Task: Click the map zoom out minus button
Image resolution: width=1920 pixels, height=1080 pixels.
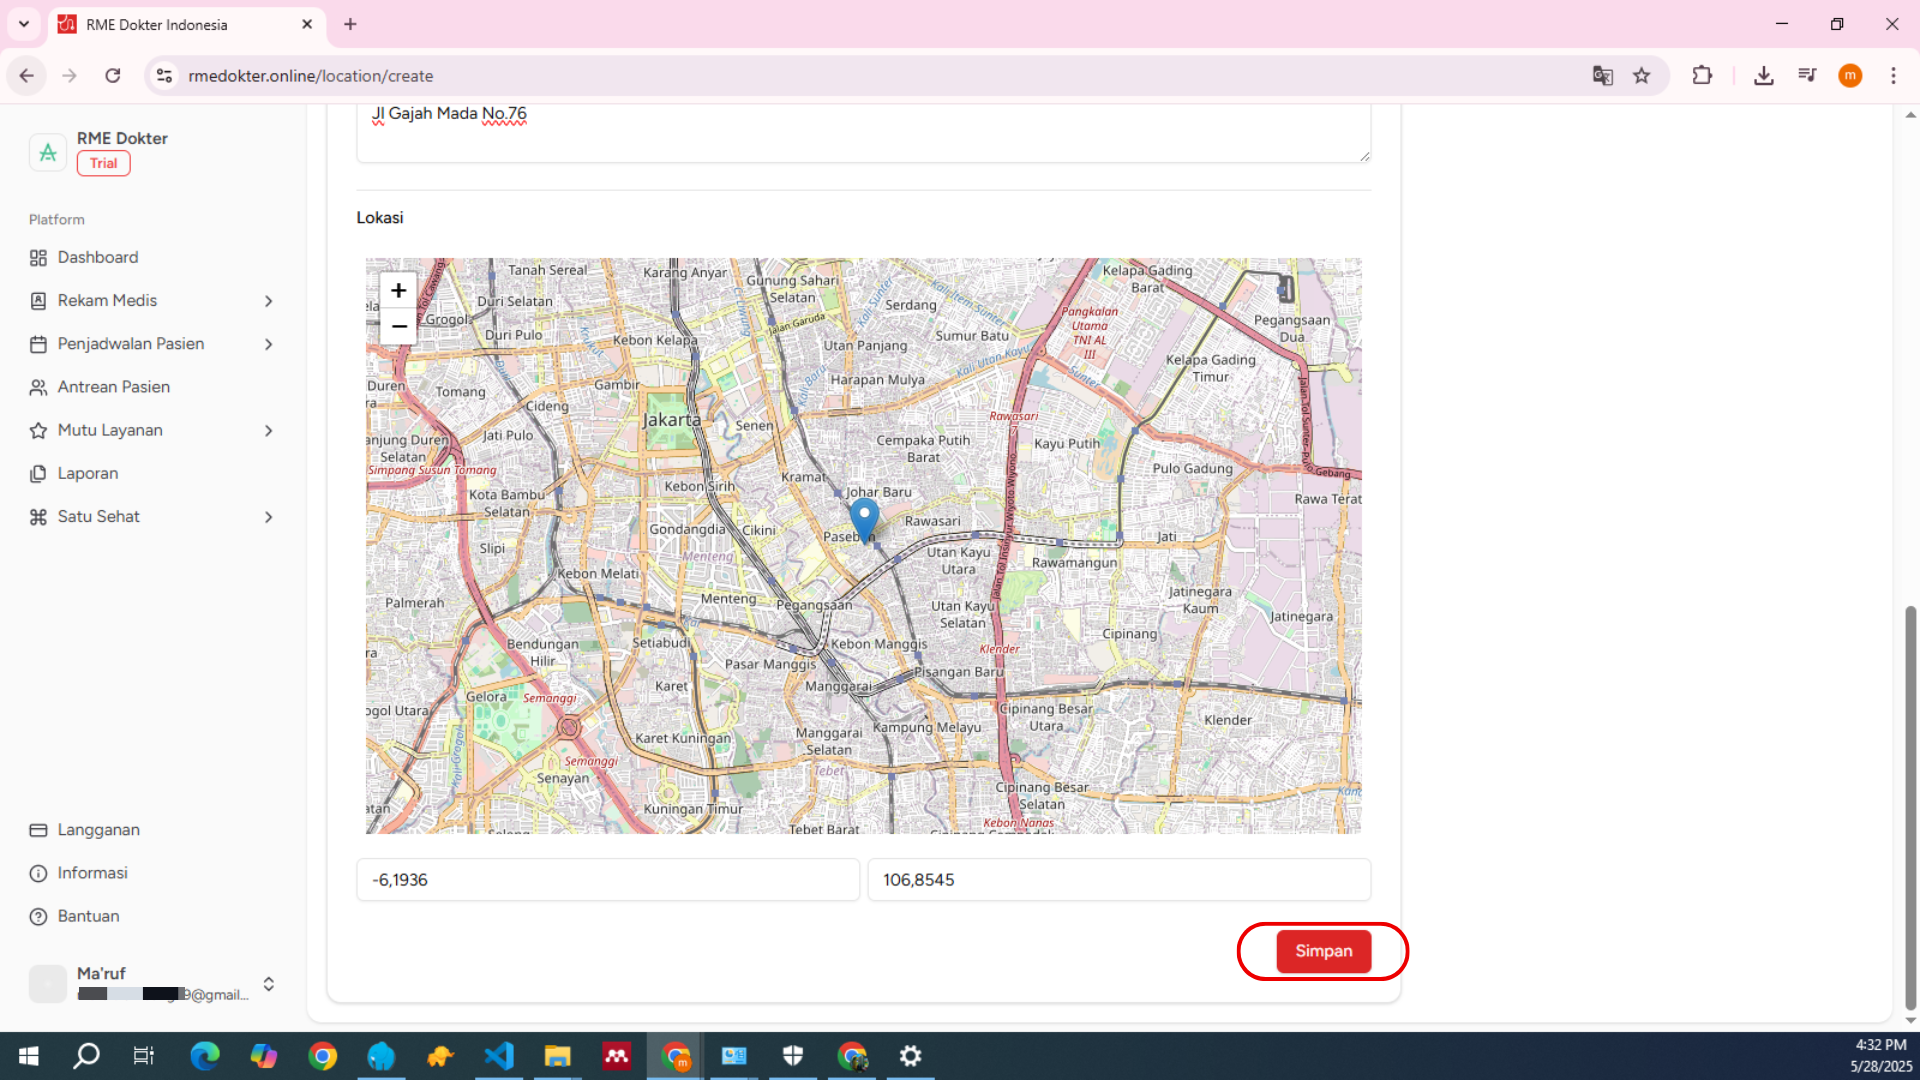Action: [398, 327]
